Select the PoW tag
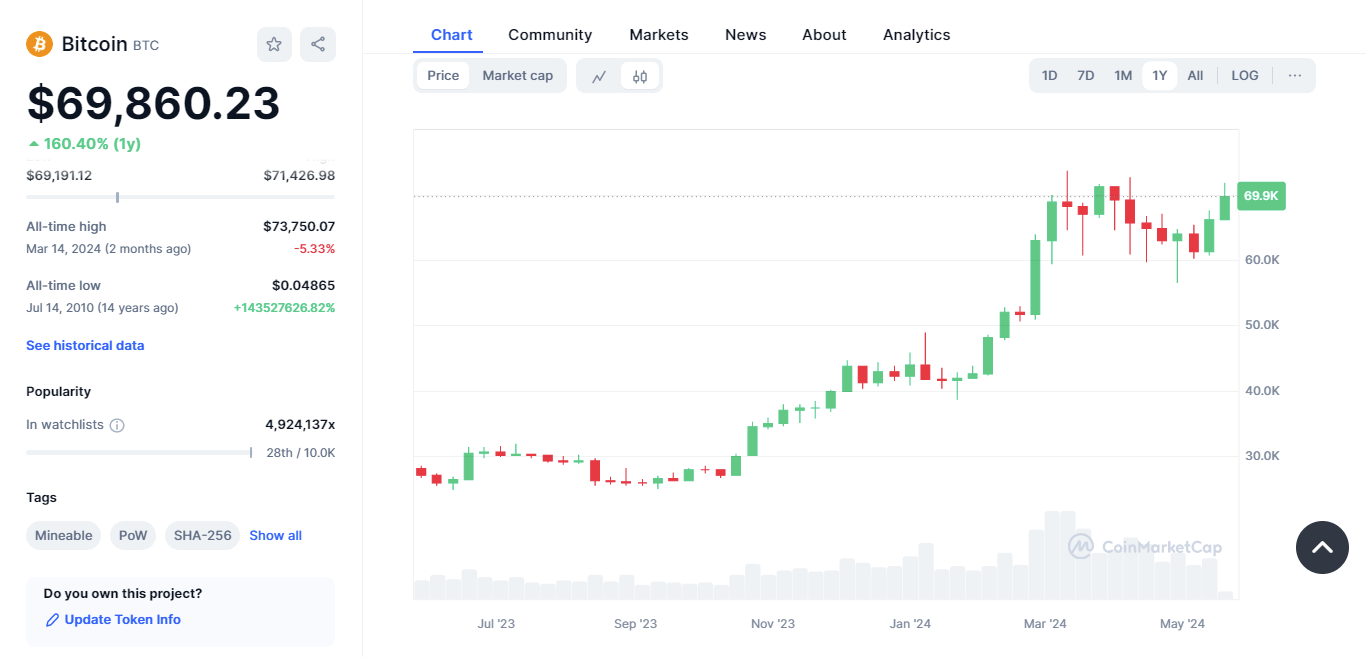This screenshot has width=1366, height=657. point(133,536)
